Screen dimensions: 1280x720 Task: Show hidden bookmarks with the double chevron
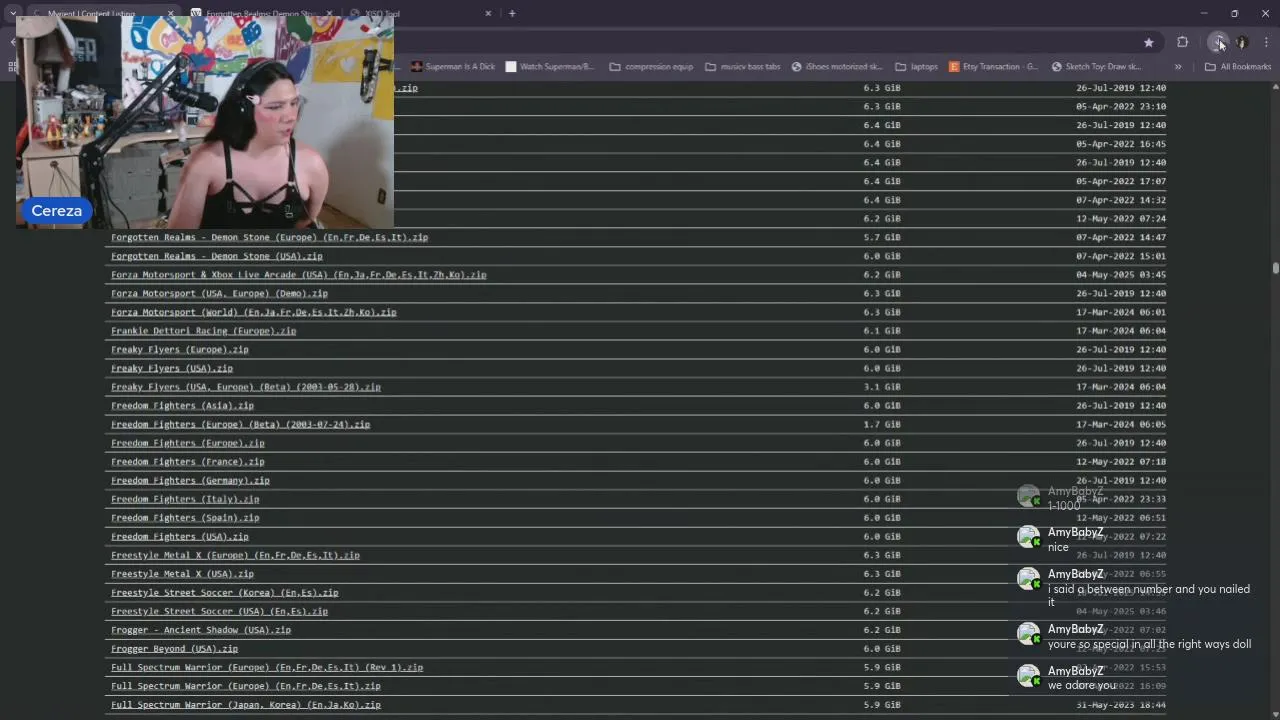click(x=1178, y=67)
